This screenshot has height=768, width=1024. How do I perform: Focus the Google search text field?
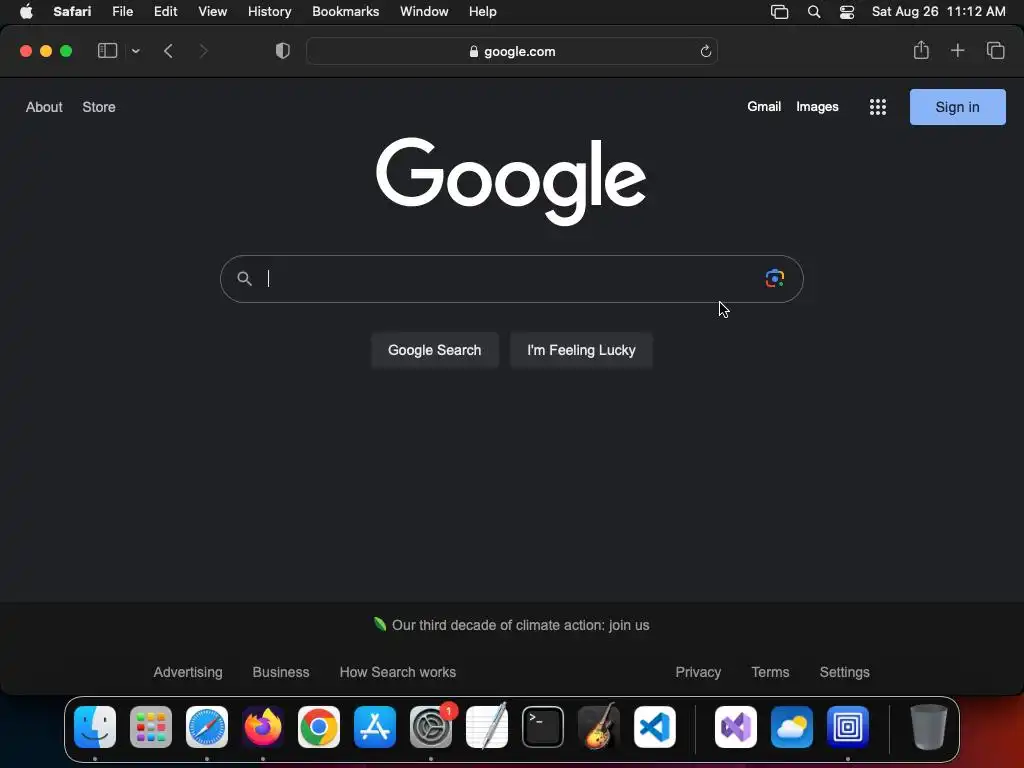pyautogui.click(x=511, y=279)
